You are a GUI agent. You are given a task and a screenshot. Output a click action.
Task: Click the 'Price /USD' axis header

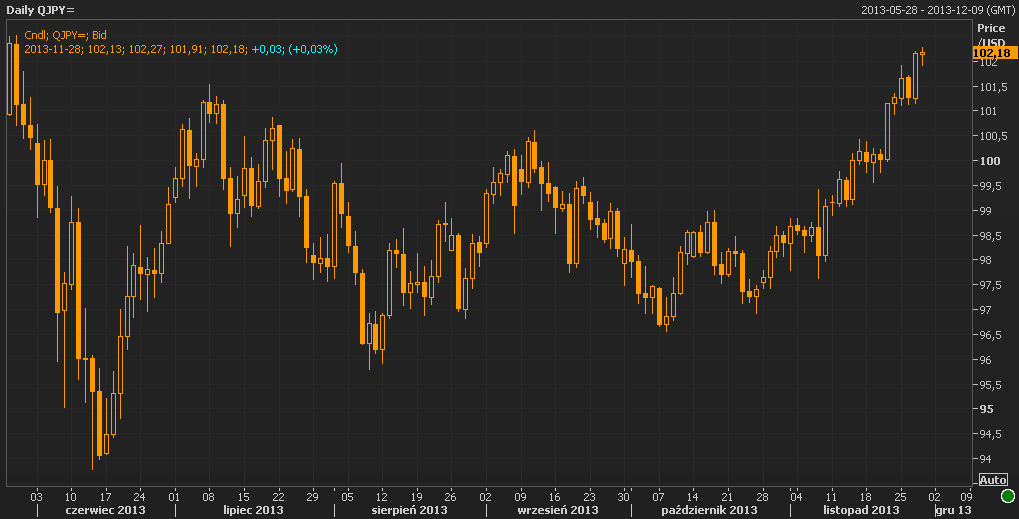click(x=991, y=35)
